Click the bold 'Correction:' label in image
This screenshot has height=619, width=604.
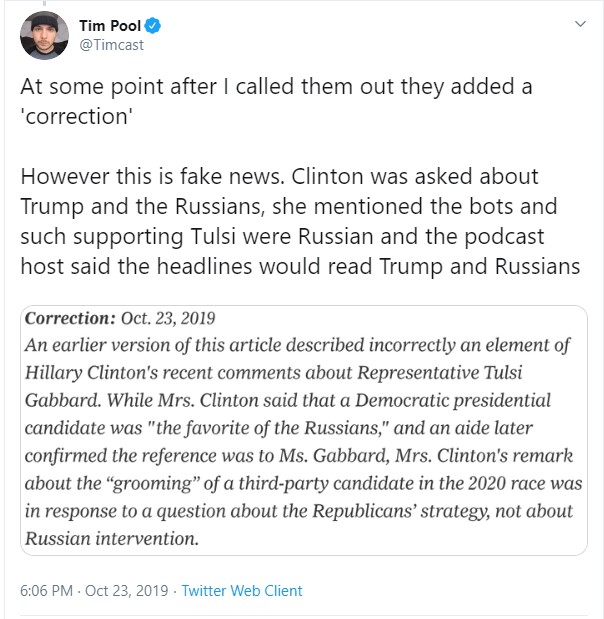[69, 320]
